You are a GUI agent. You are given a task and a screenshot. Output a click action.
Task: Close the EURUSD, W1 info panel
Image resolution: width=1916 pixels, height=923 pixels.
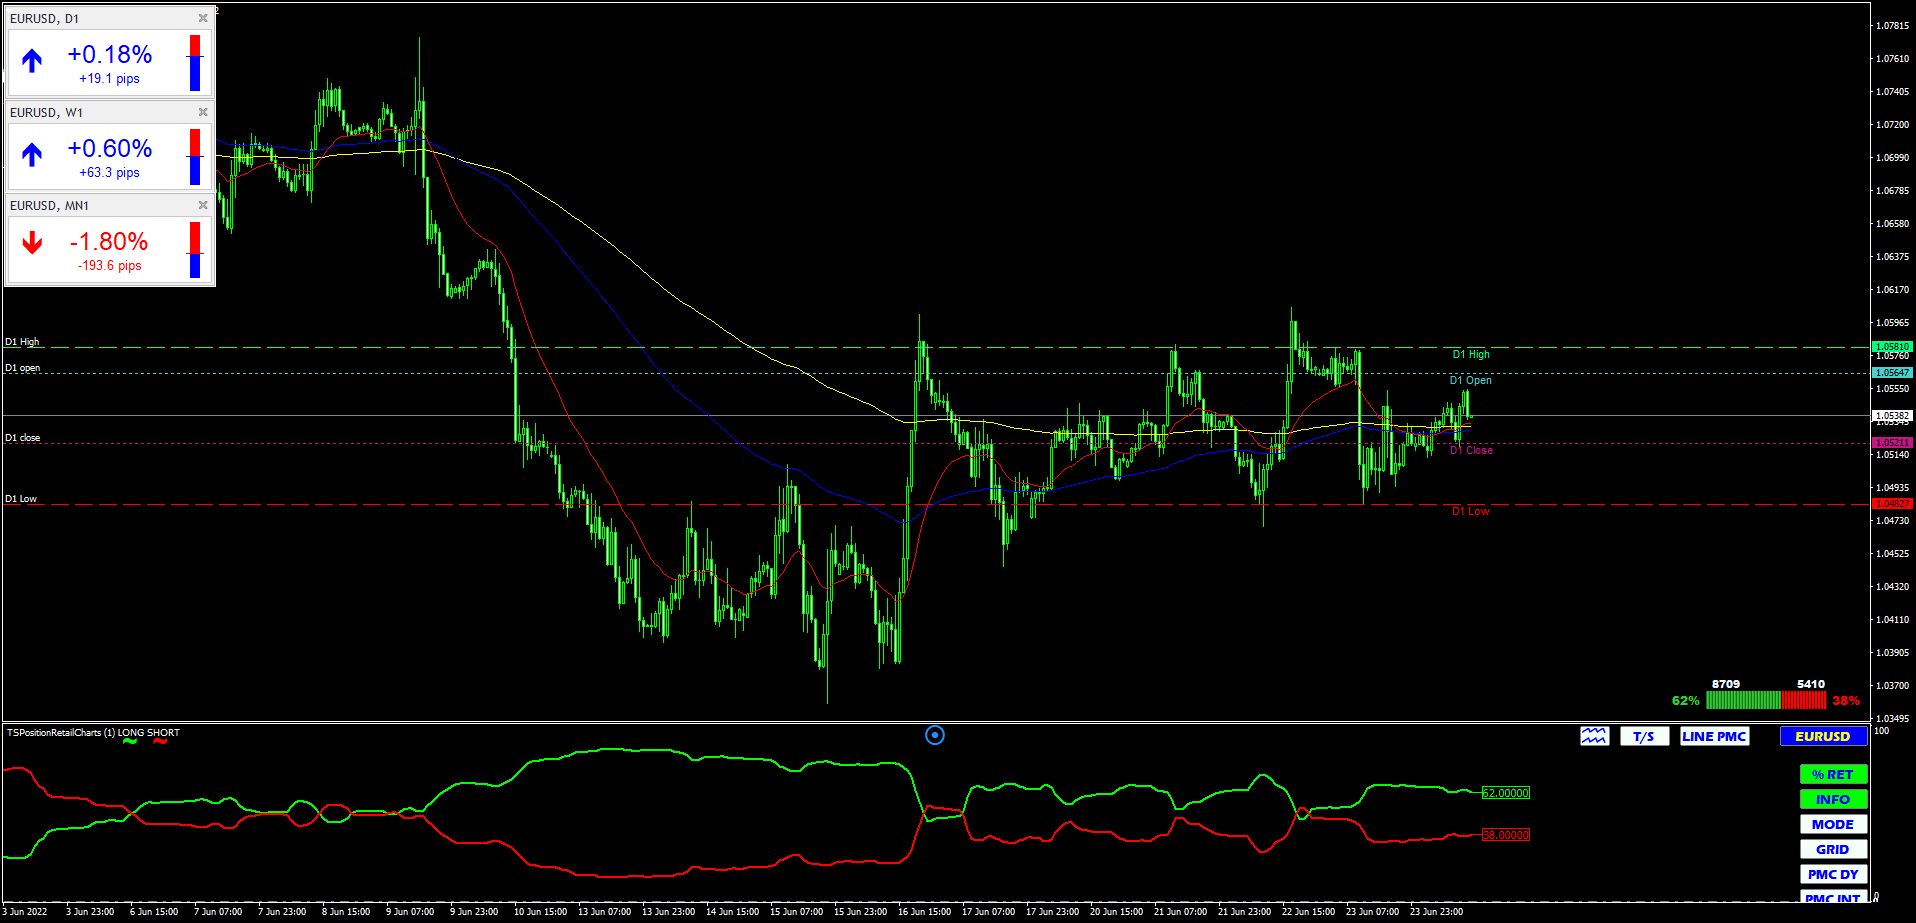[x=203, y=112]
